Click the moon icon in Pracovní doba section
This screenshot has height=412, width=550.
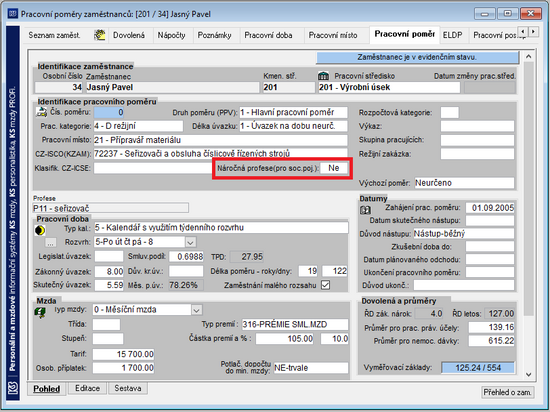pos(40,230)
